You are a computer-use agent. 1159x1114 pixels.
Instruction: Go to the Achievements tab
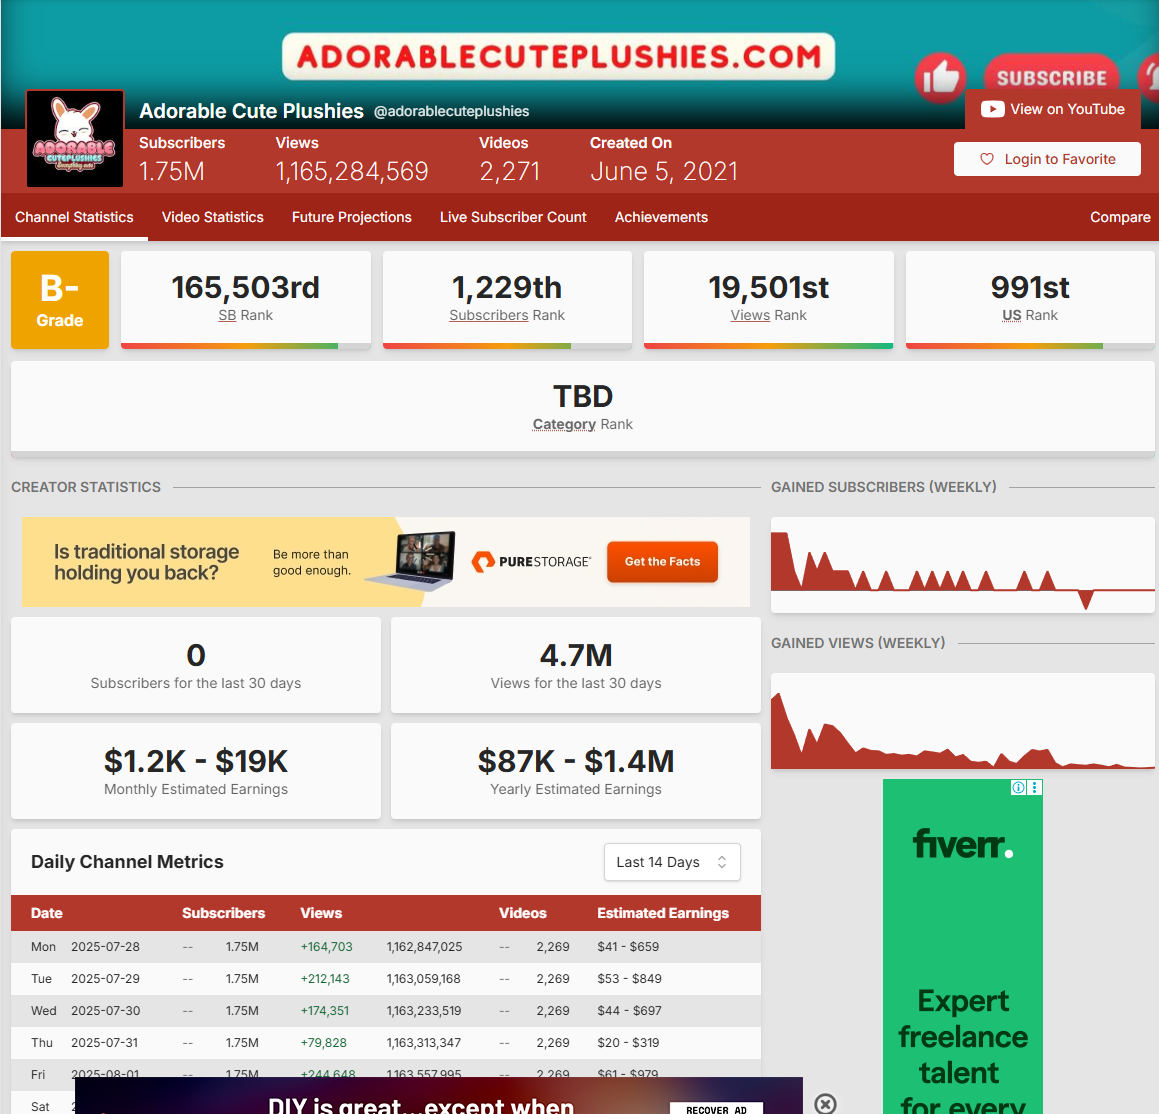pyautogui.click(x=661, y=217)
